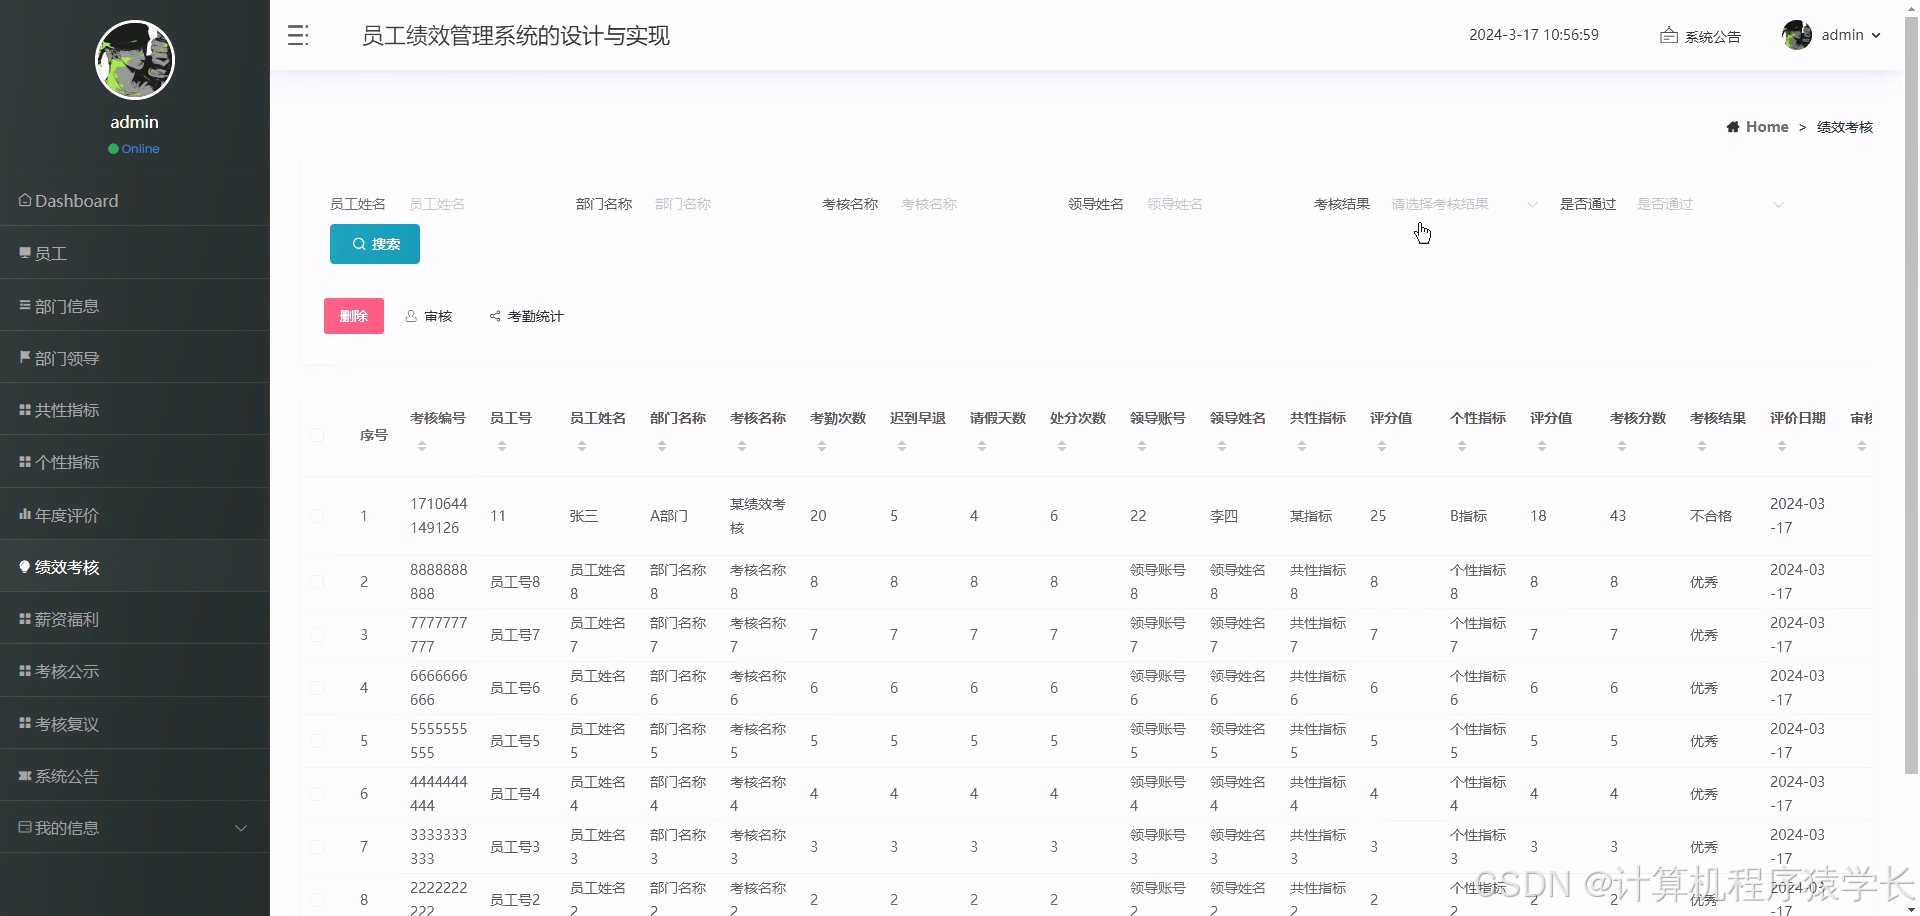The image size is (1920, 916).
Task: Click the blue 搜索 button
Action: pos(375,244)
